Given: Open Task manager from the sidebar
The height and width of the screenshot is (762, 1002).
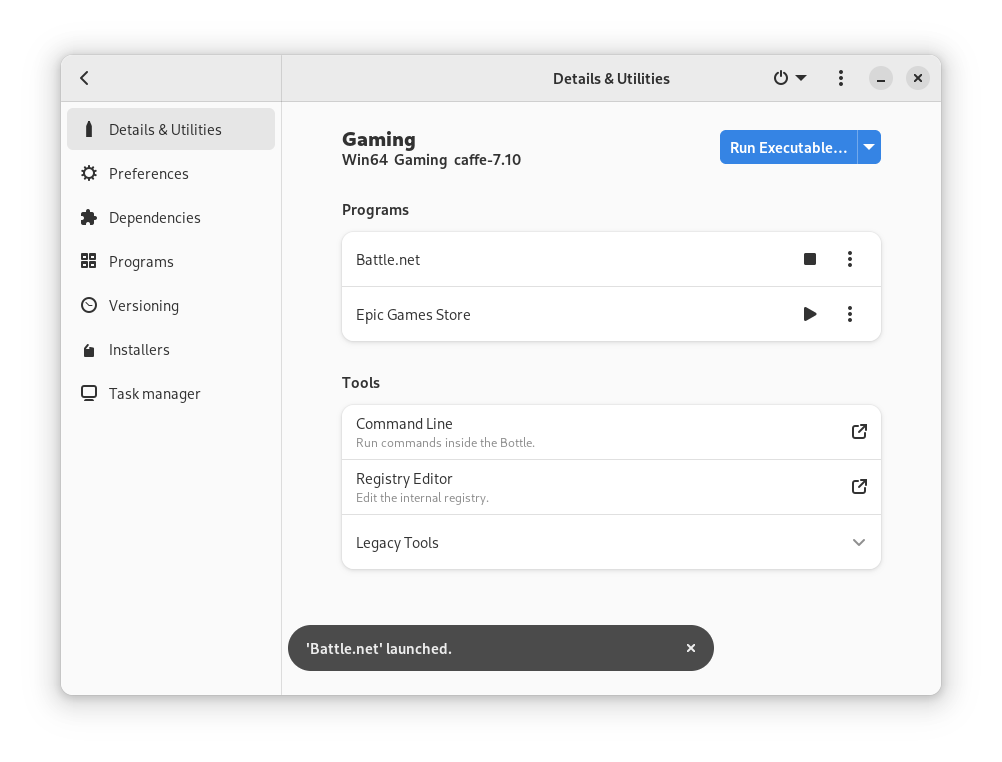Looking at the screenshot, I should [154, 394].
